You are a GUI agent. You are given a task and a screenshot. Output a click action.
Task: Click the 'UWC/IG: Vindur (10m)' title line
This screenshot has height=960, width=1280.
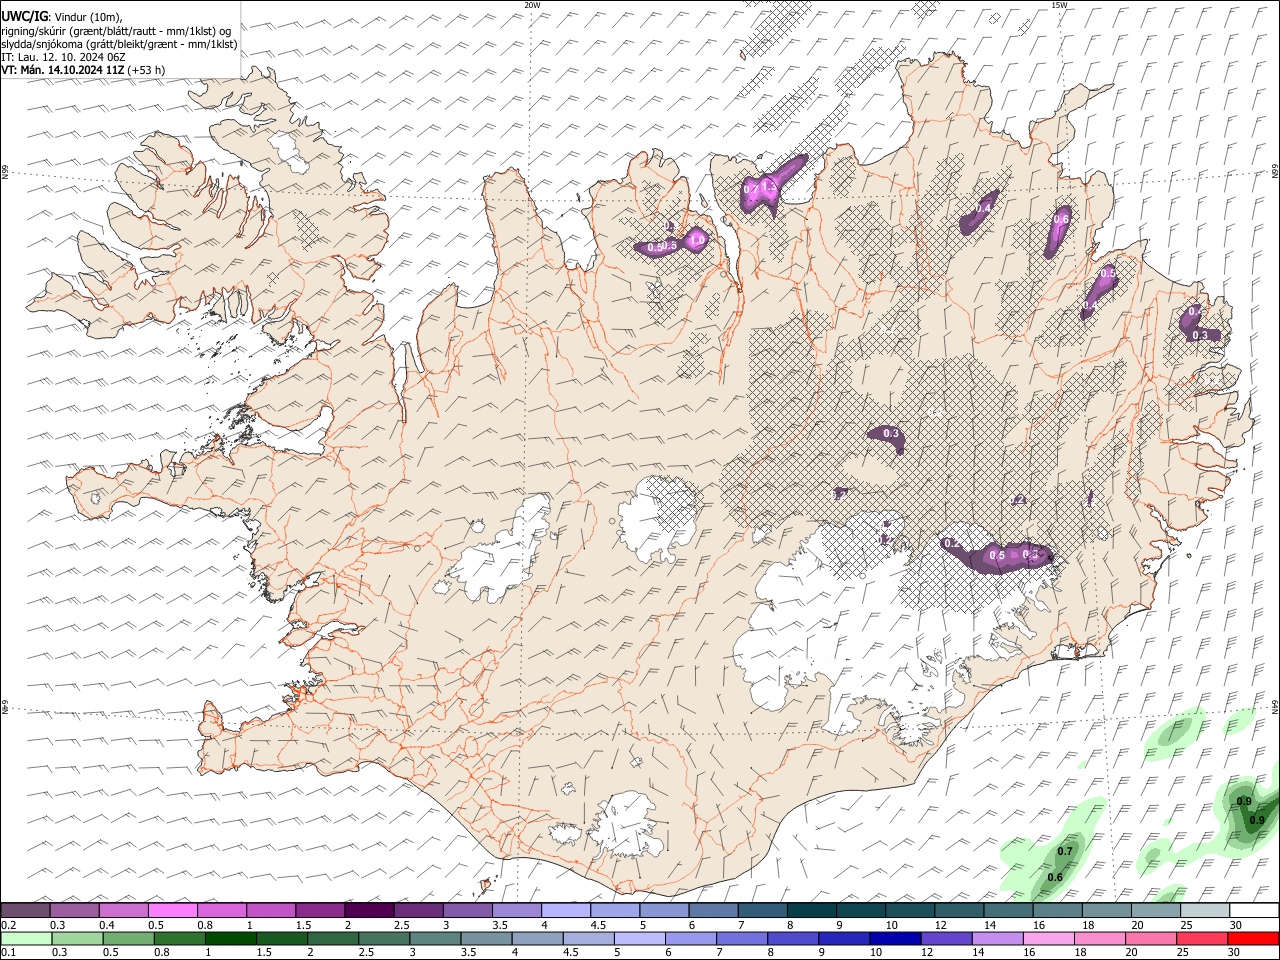pyautogui.click(x=62, y=16)
